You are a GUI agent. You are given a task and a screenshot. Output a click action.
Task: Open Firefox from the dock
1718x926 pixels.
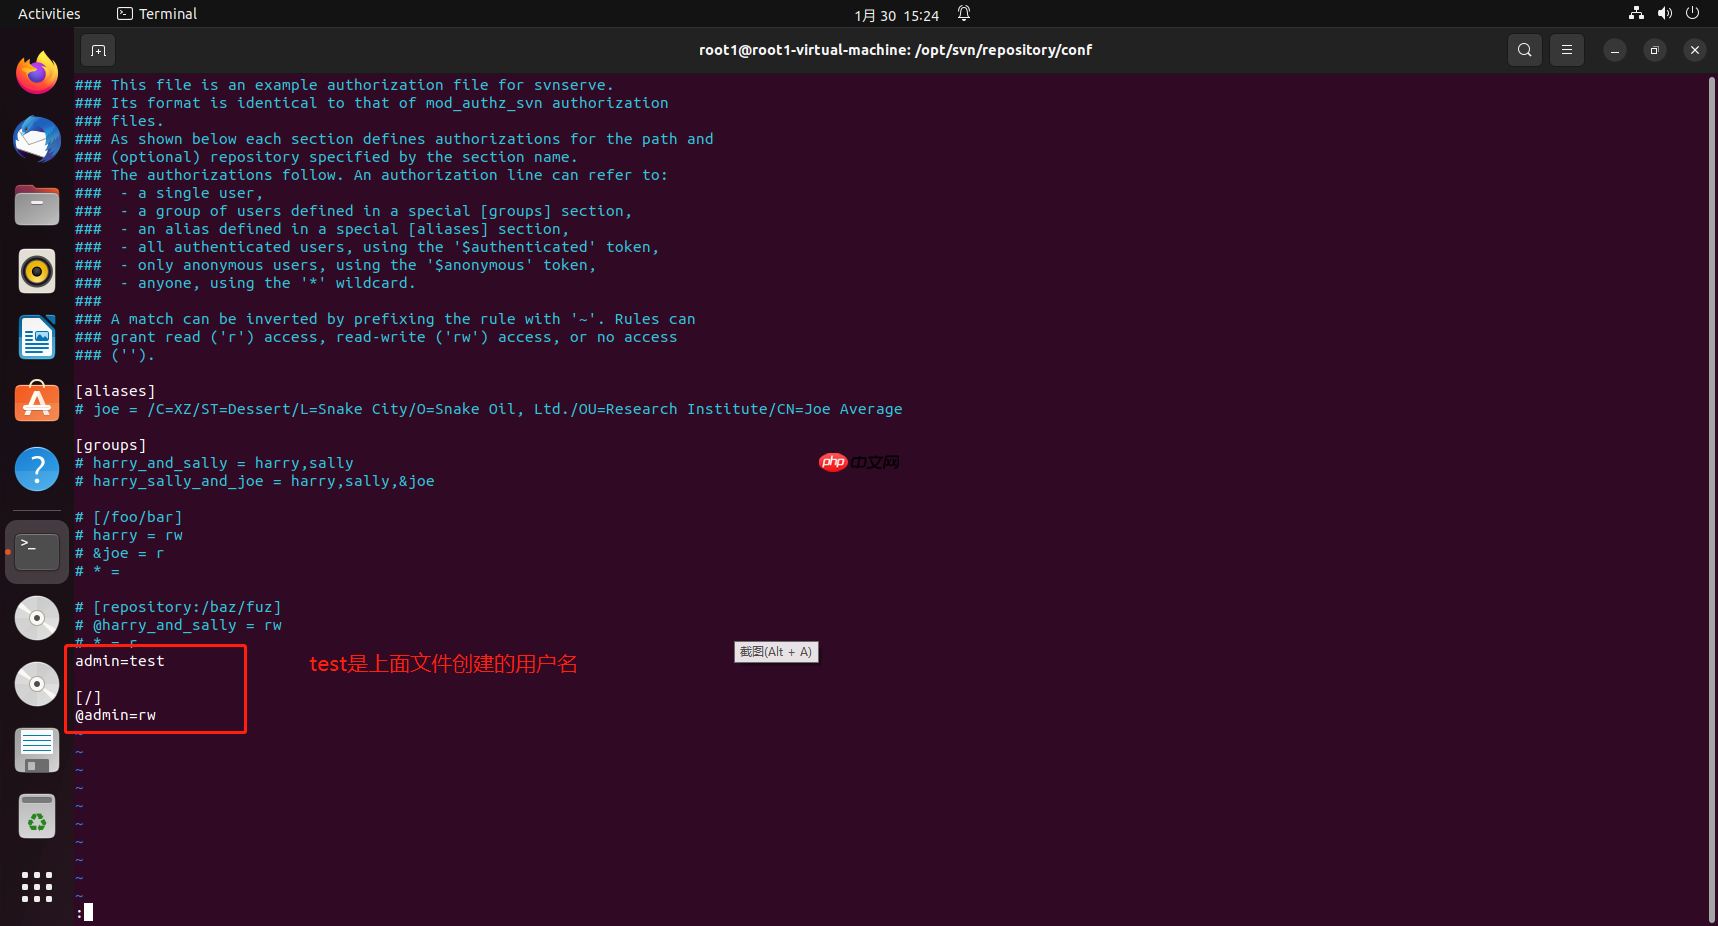(37, 73)
